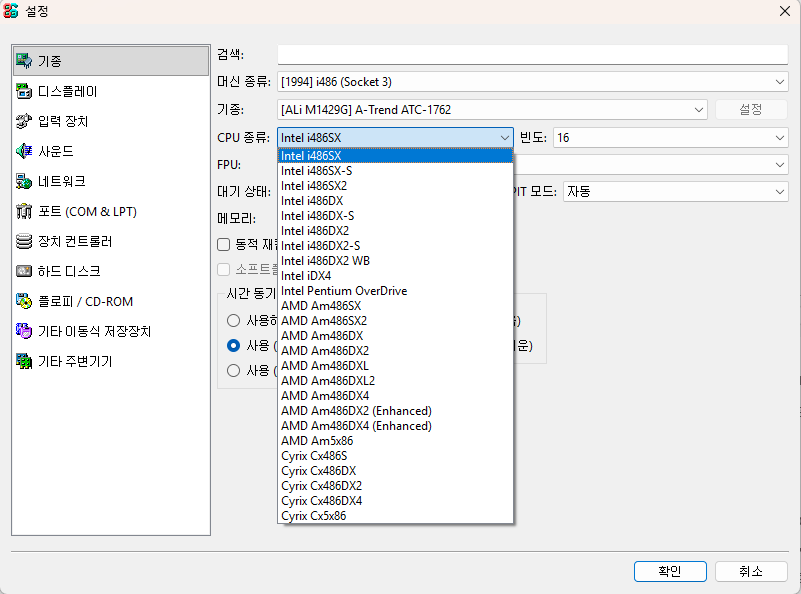
Task: Choose AMD Am486DXL option
Action: point(395,366)
